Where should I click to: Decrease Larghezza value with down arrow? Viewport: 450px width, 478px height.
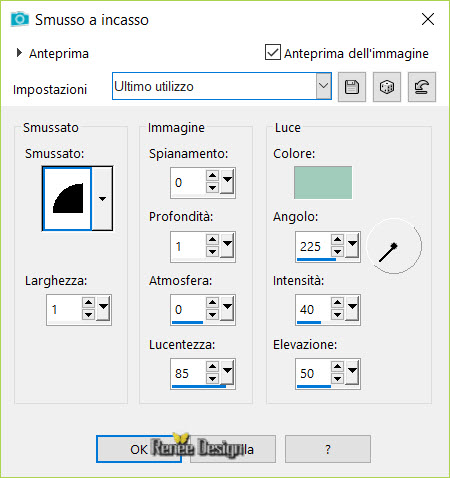88,315
